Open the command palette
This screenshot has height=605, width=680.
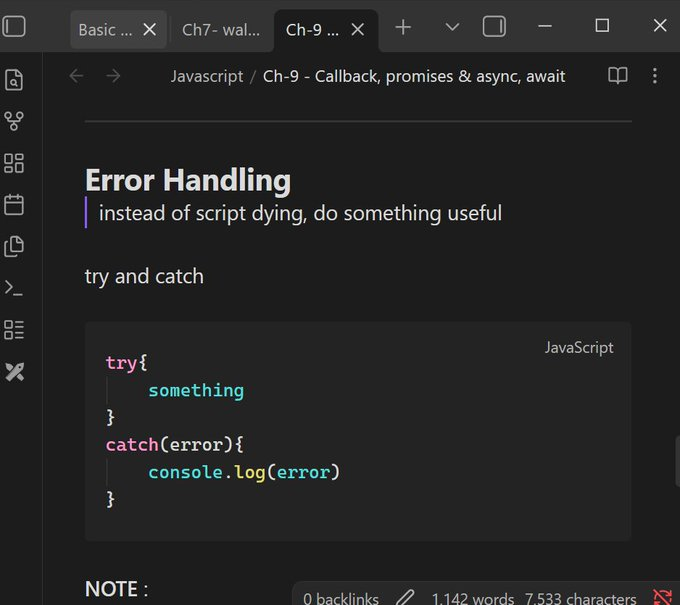14,288
